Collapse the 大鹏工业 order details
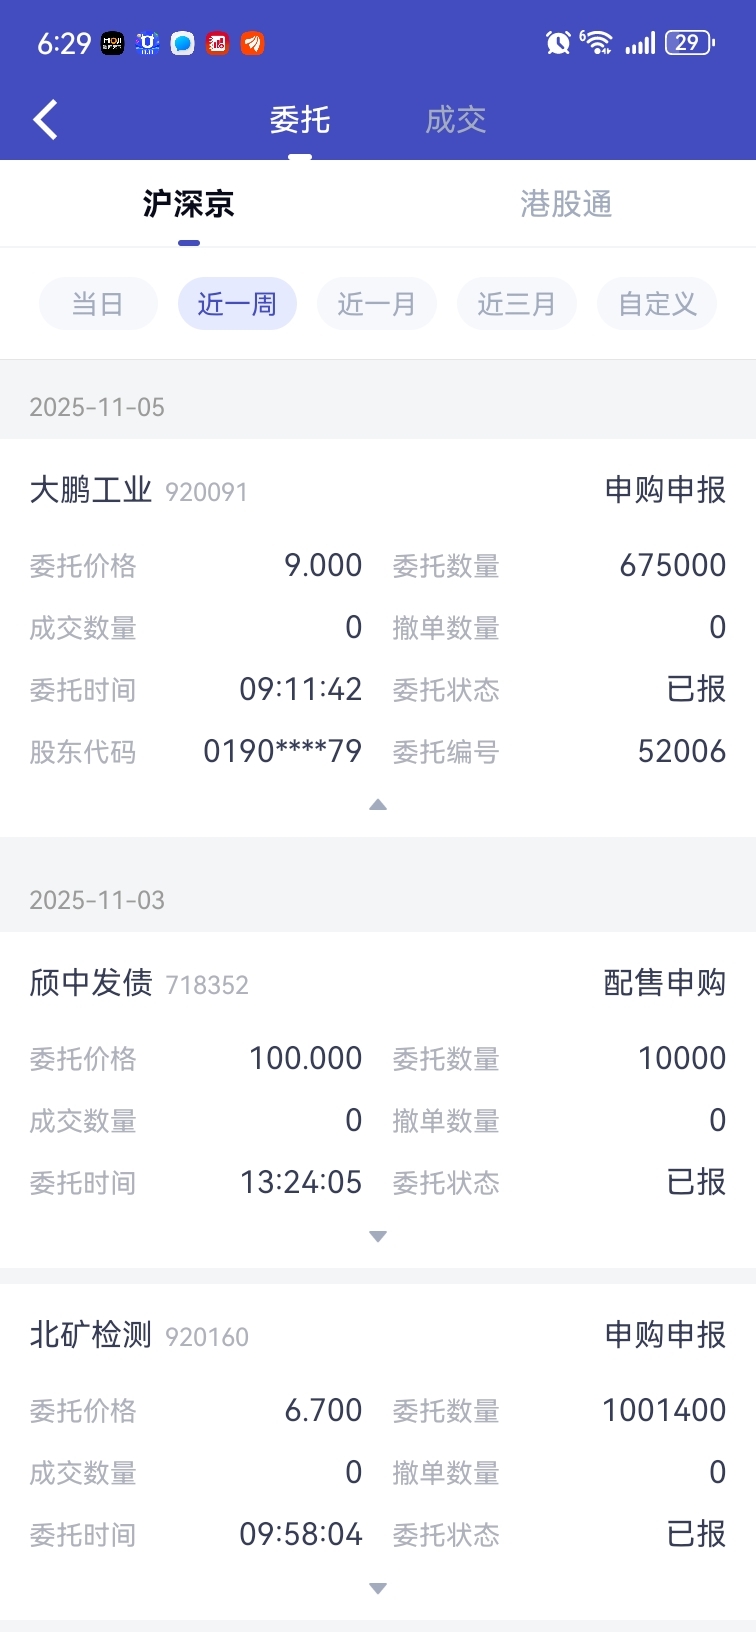The height and width of the screenshot is (1632, 756). [378, 804]
